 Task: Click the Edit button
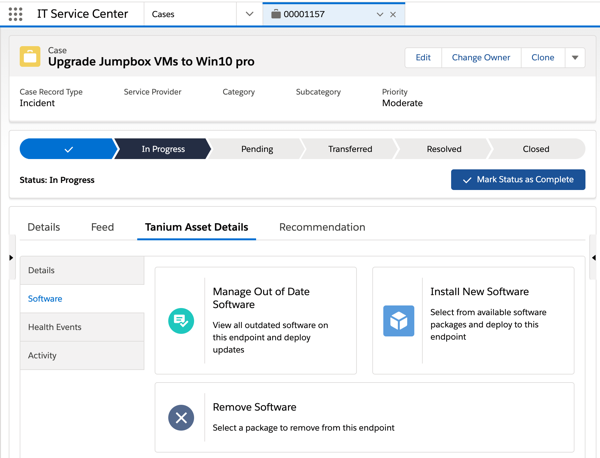tap(423, 57)
